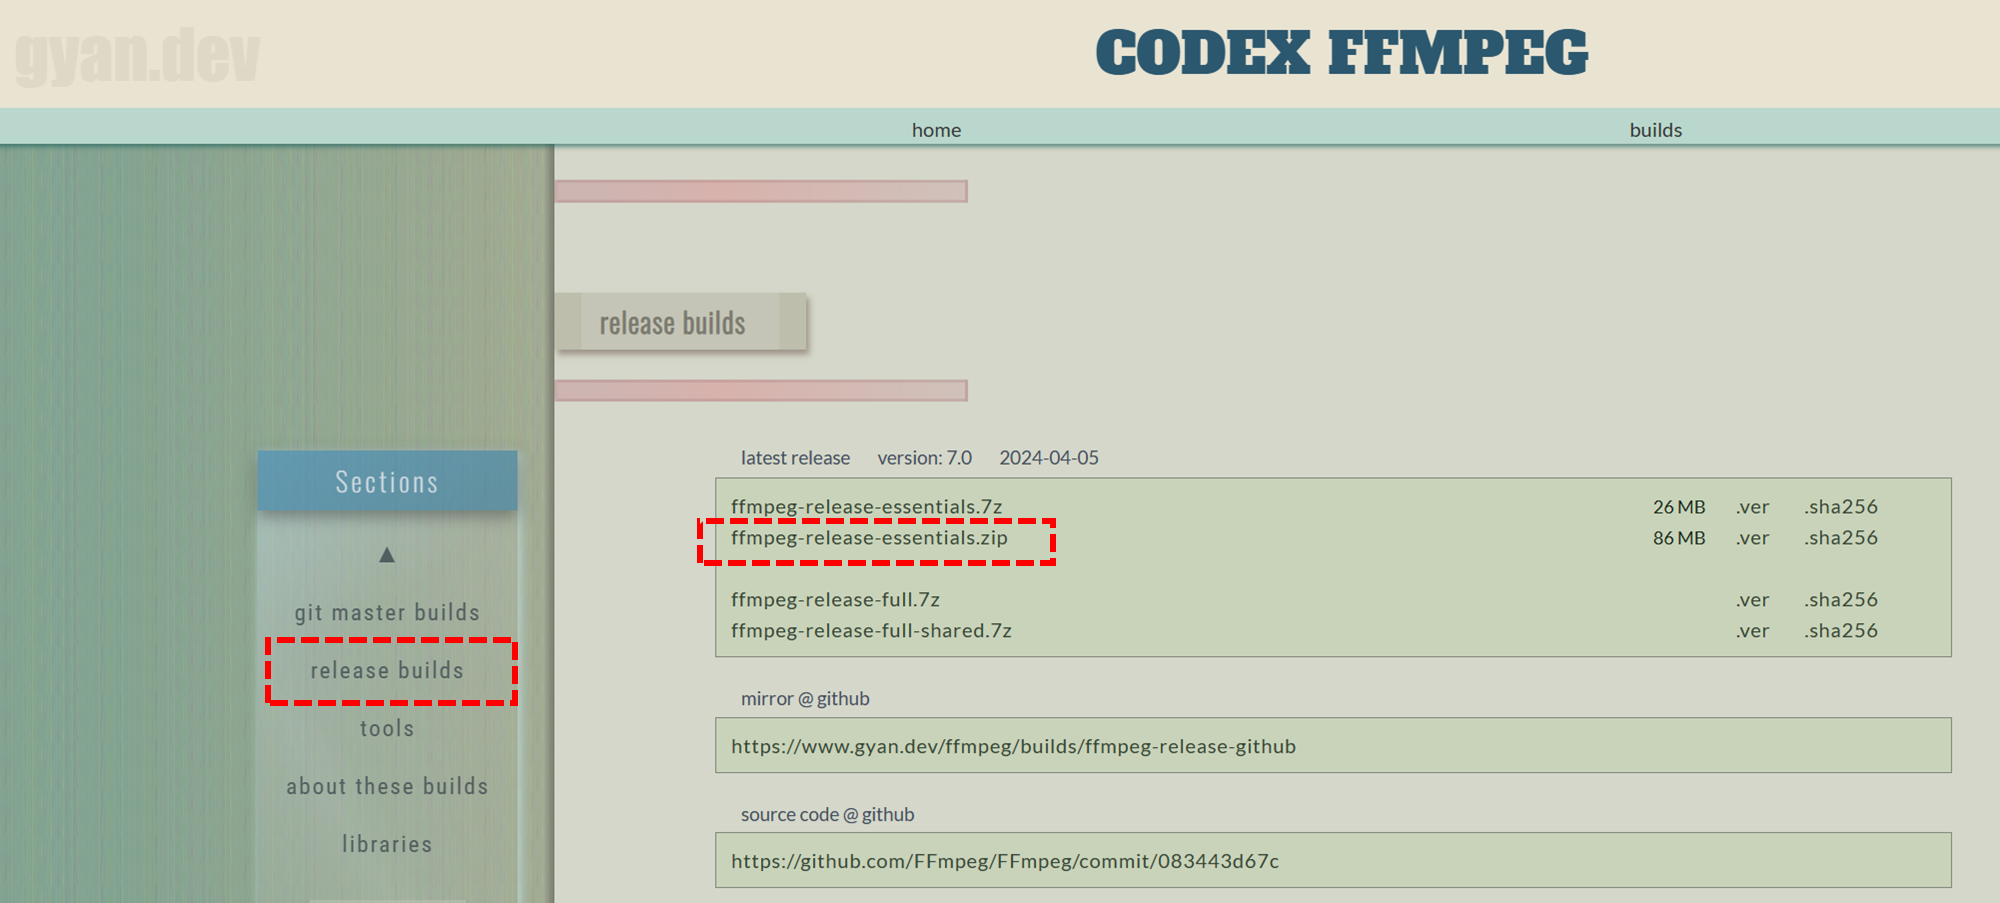Click the gyan.dev site logo

[137, 56]
